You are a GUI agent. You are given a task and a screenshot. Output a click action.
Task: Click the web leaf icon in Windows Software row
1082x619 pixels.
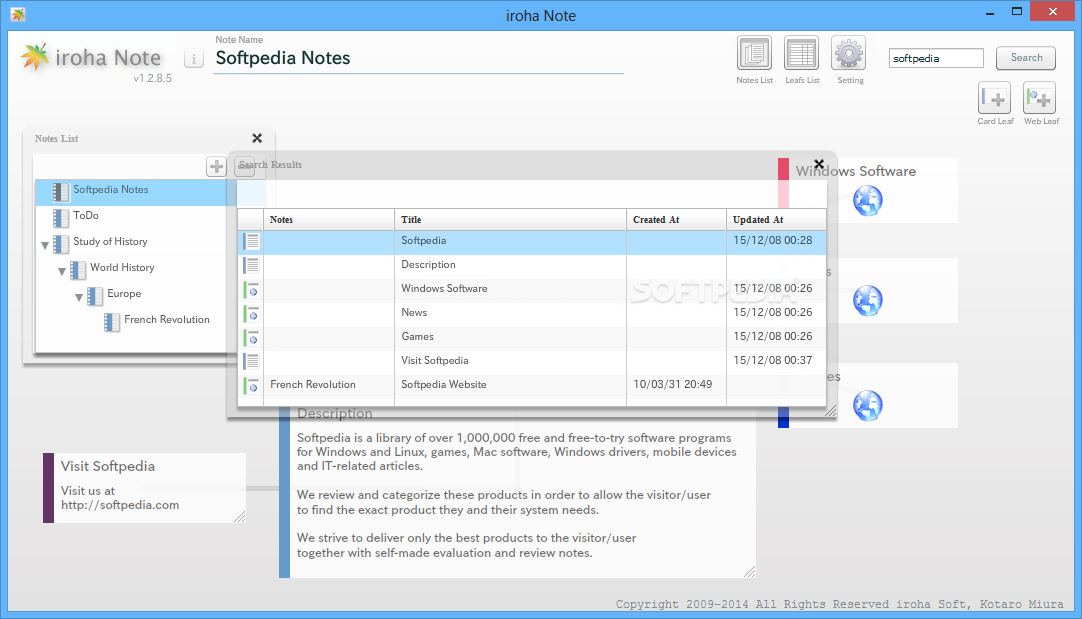tap(251, 289)
